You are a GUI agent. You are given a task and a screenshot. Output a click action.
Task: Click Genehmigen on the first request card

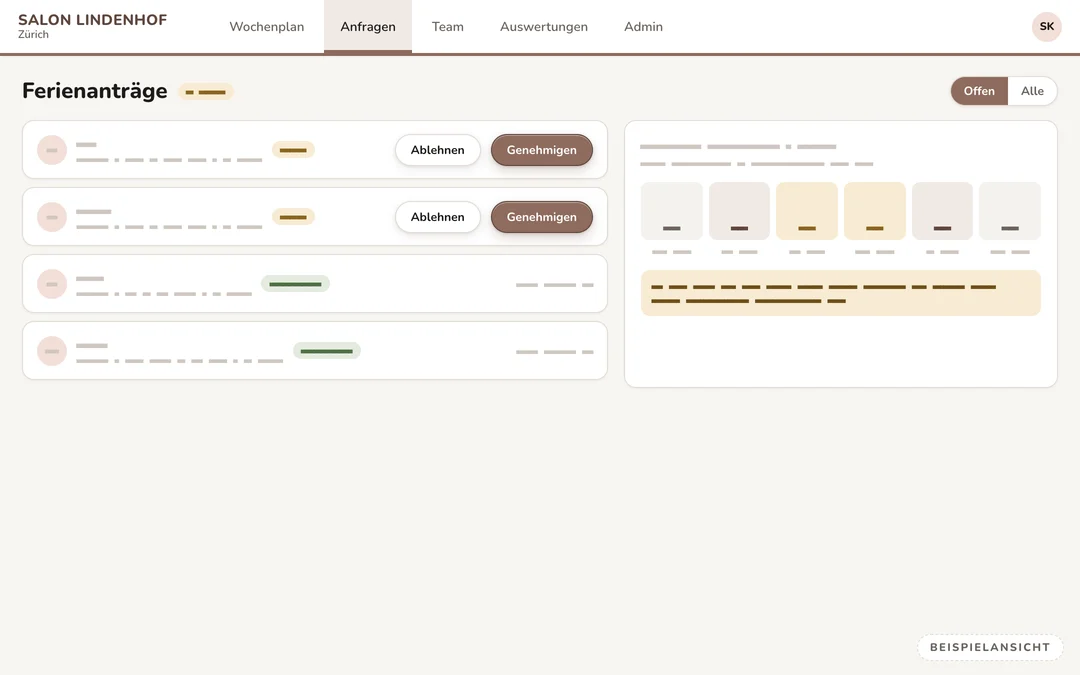tap(541, 150)
